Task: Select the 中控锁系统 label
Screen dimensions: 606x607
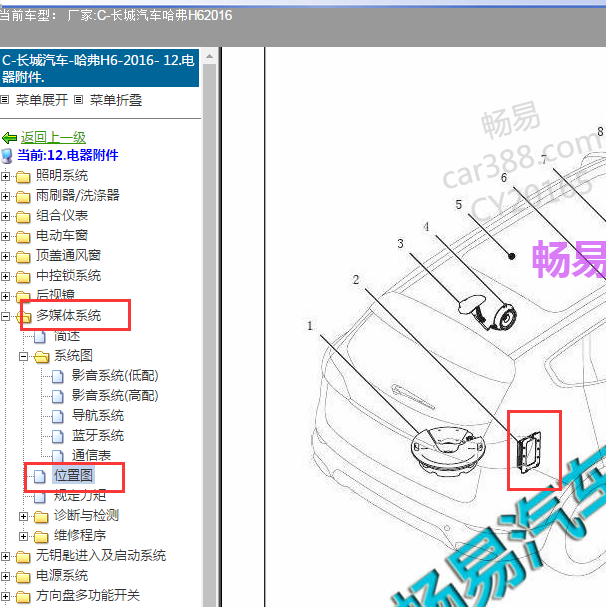Action: tap(69, 275)
